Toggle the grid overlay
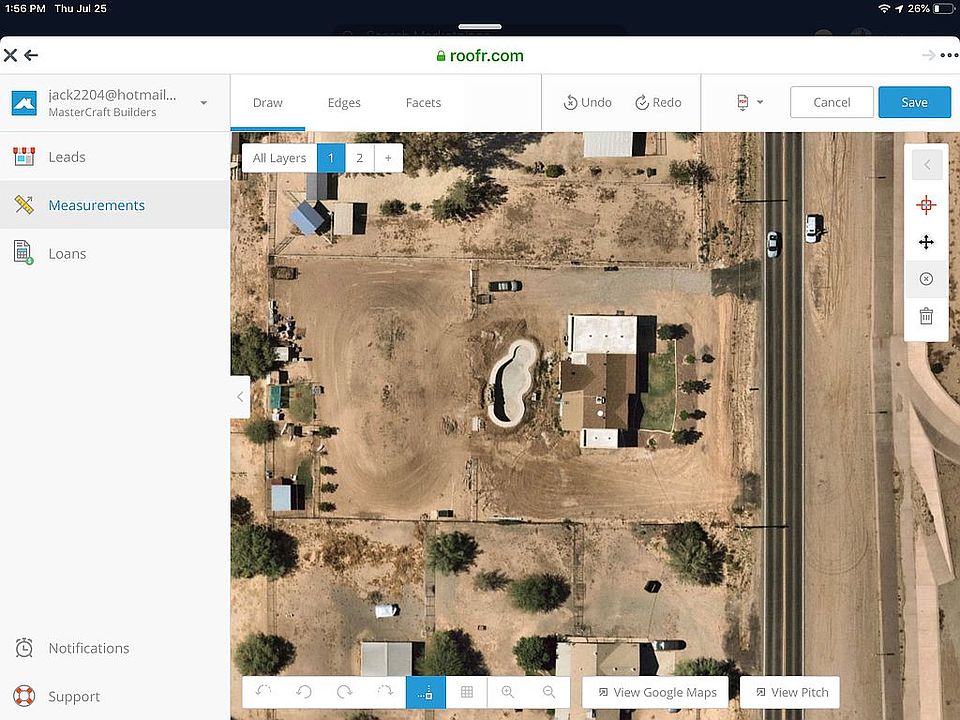The height and width of the screenshot is (720, 960). point(467,692)
